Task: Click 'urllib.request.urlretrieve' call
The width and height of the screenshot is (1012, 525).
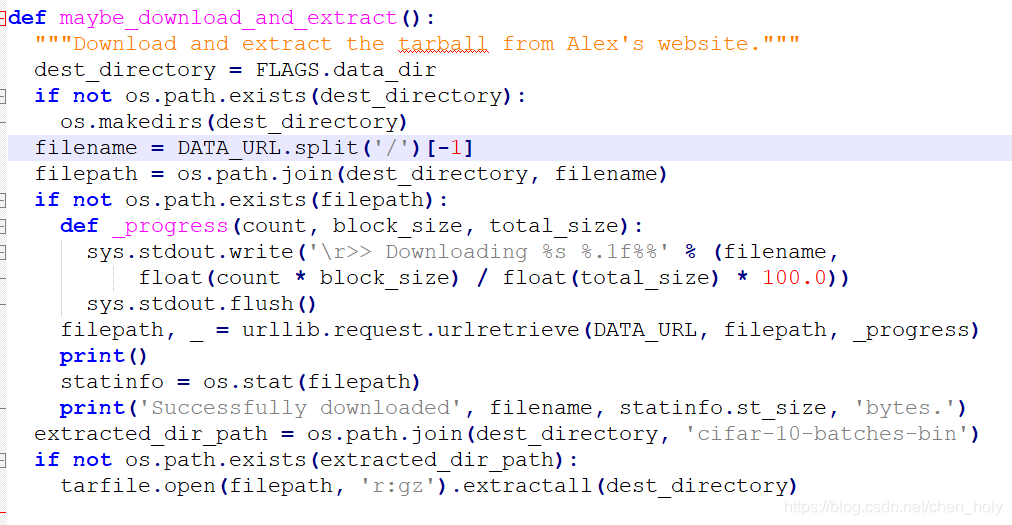Action: click(x=410, y=330)
